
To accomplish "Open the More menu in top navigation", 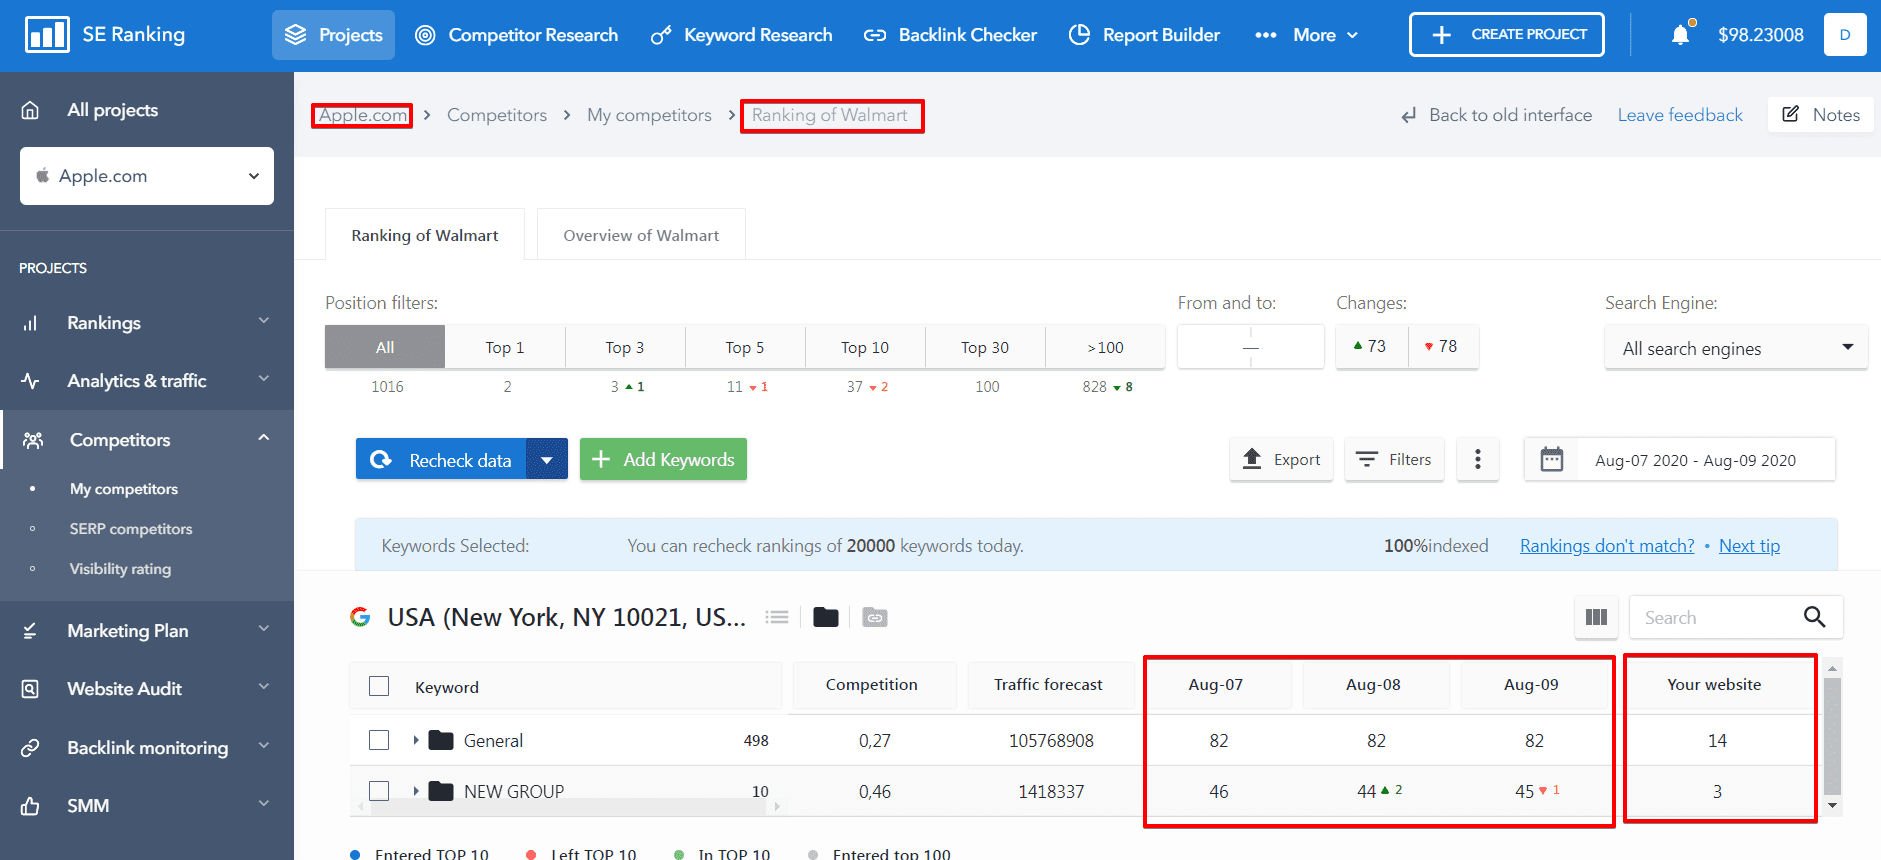I will coord(1307,35).
